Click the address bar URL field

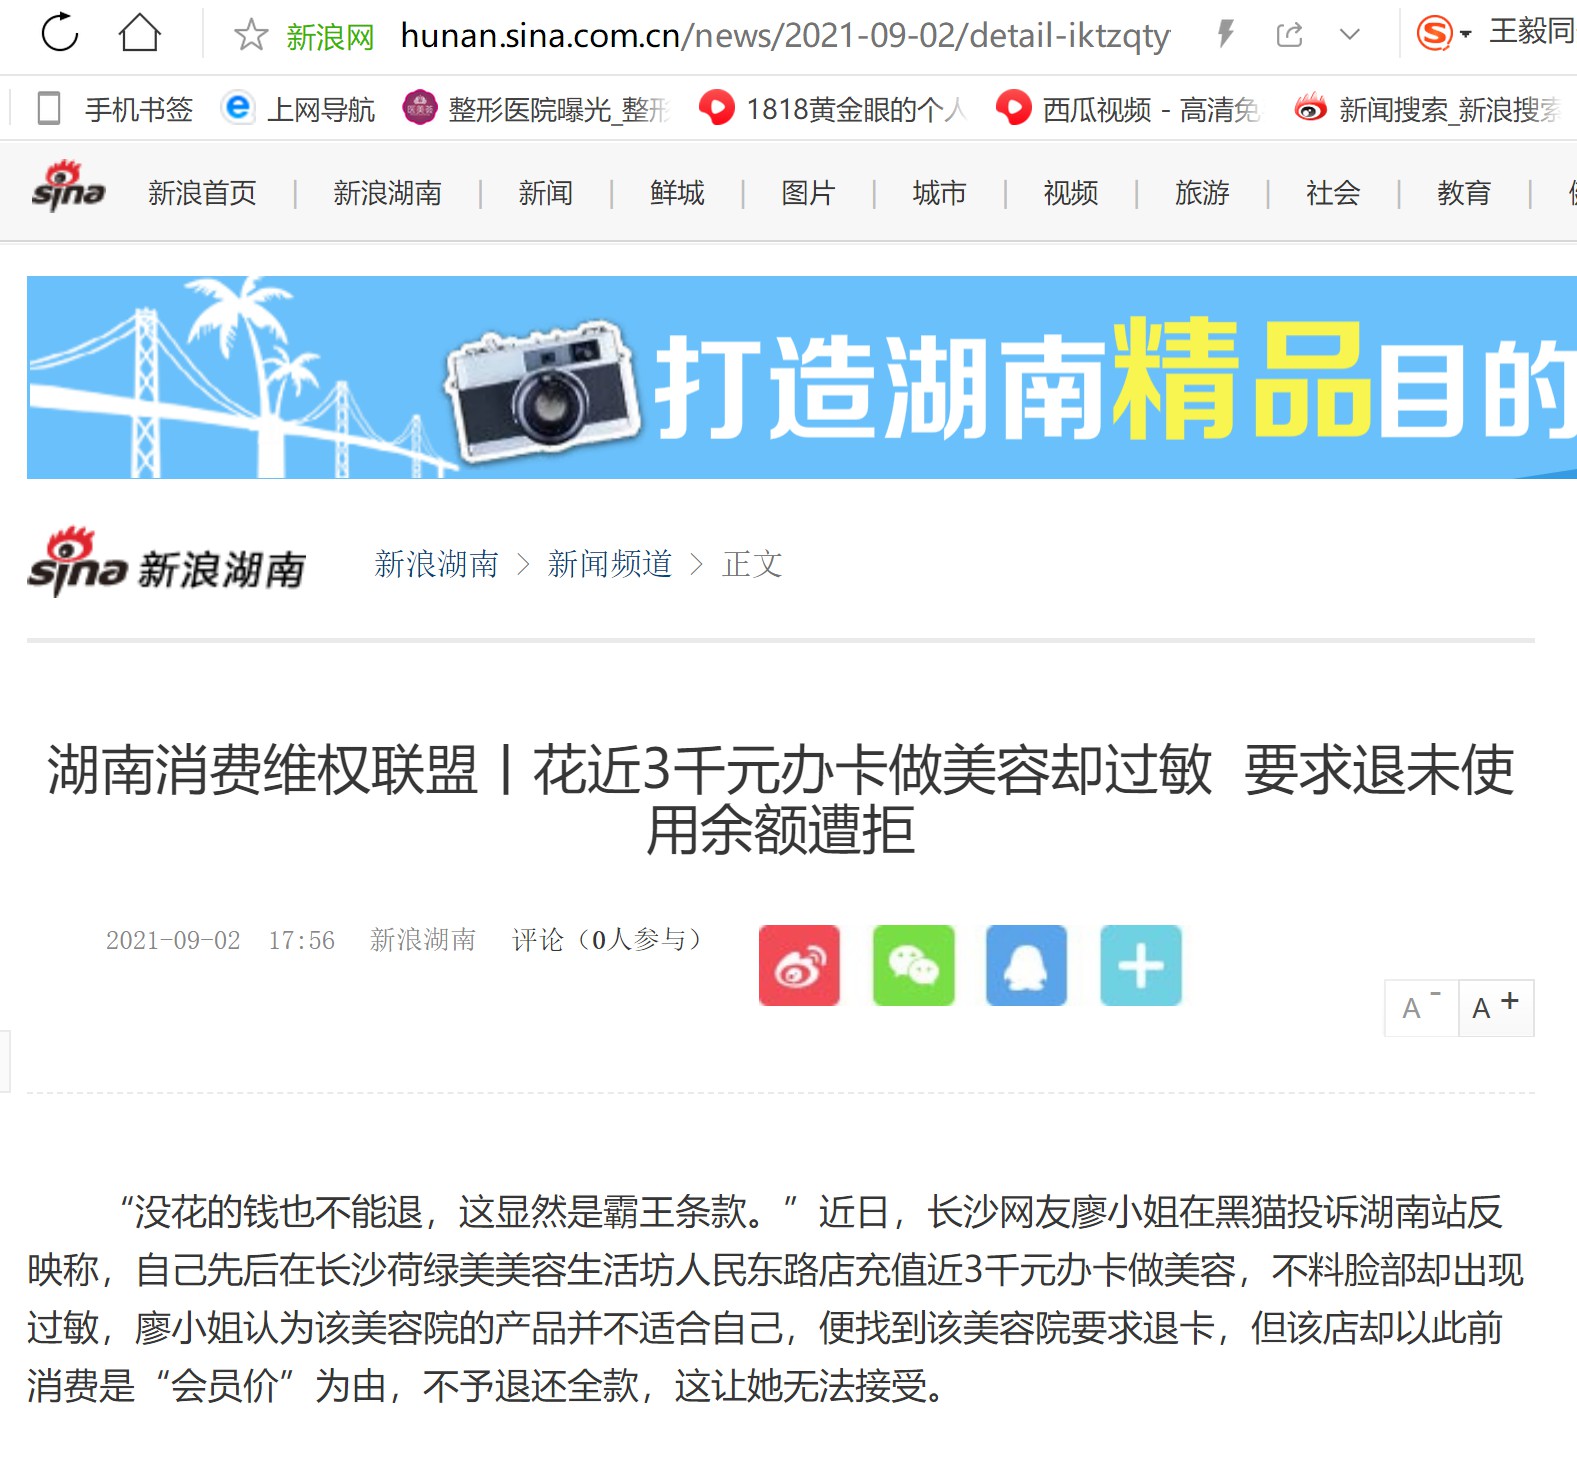pos(785,36)
